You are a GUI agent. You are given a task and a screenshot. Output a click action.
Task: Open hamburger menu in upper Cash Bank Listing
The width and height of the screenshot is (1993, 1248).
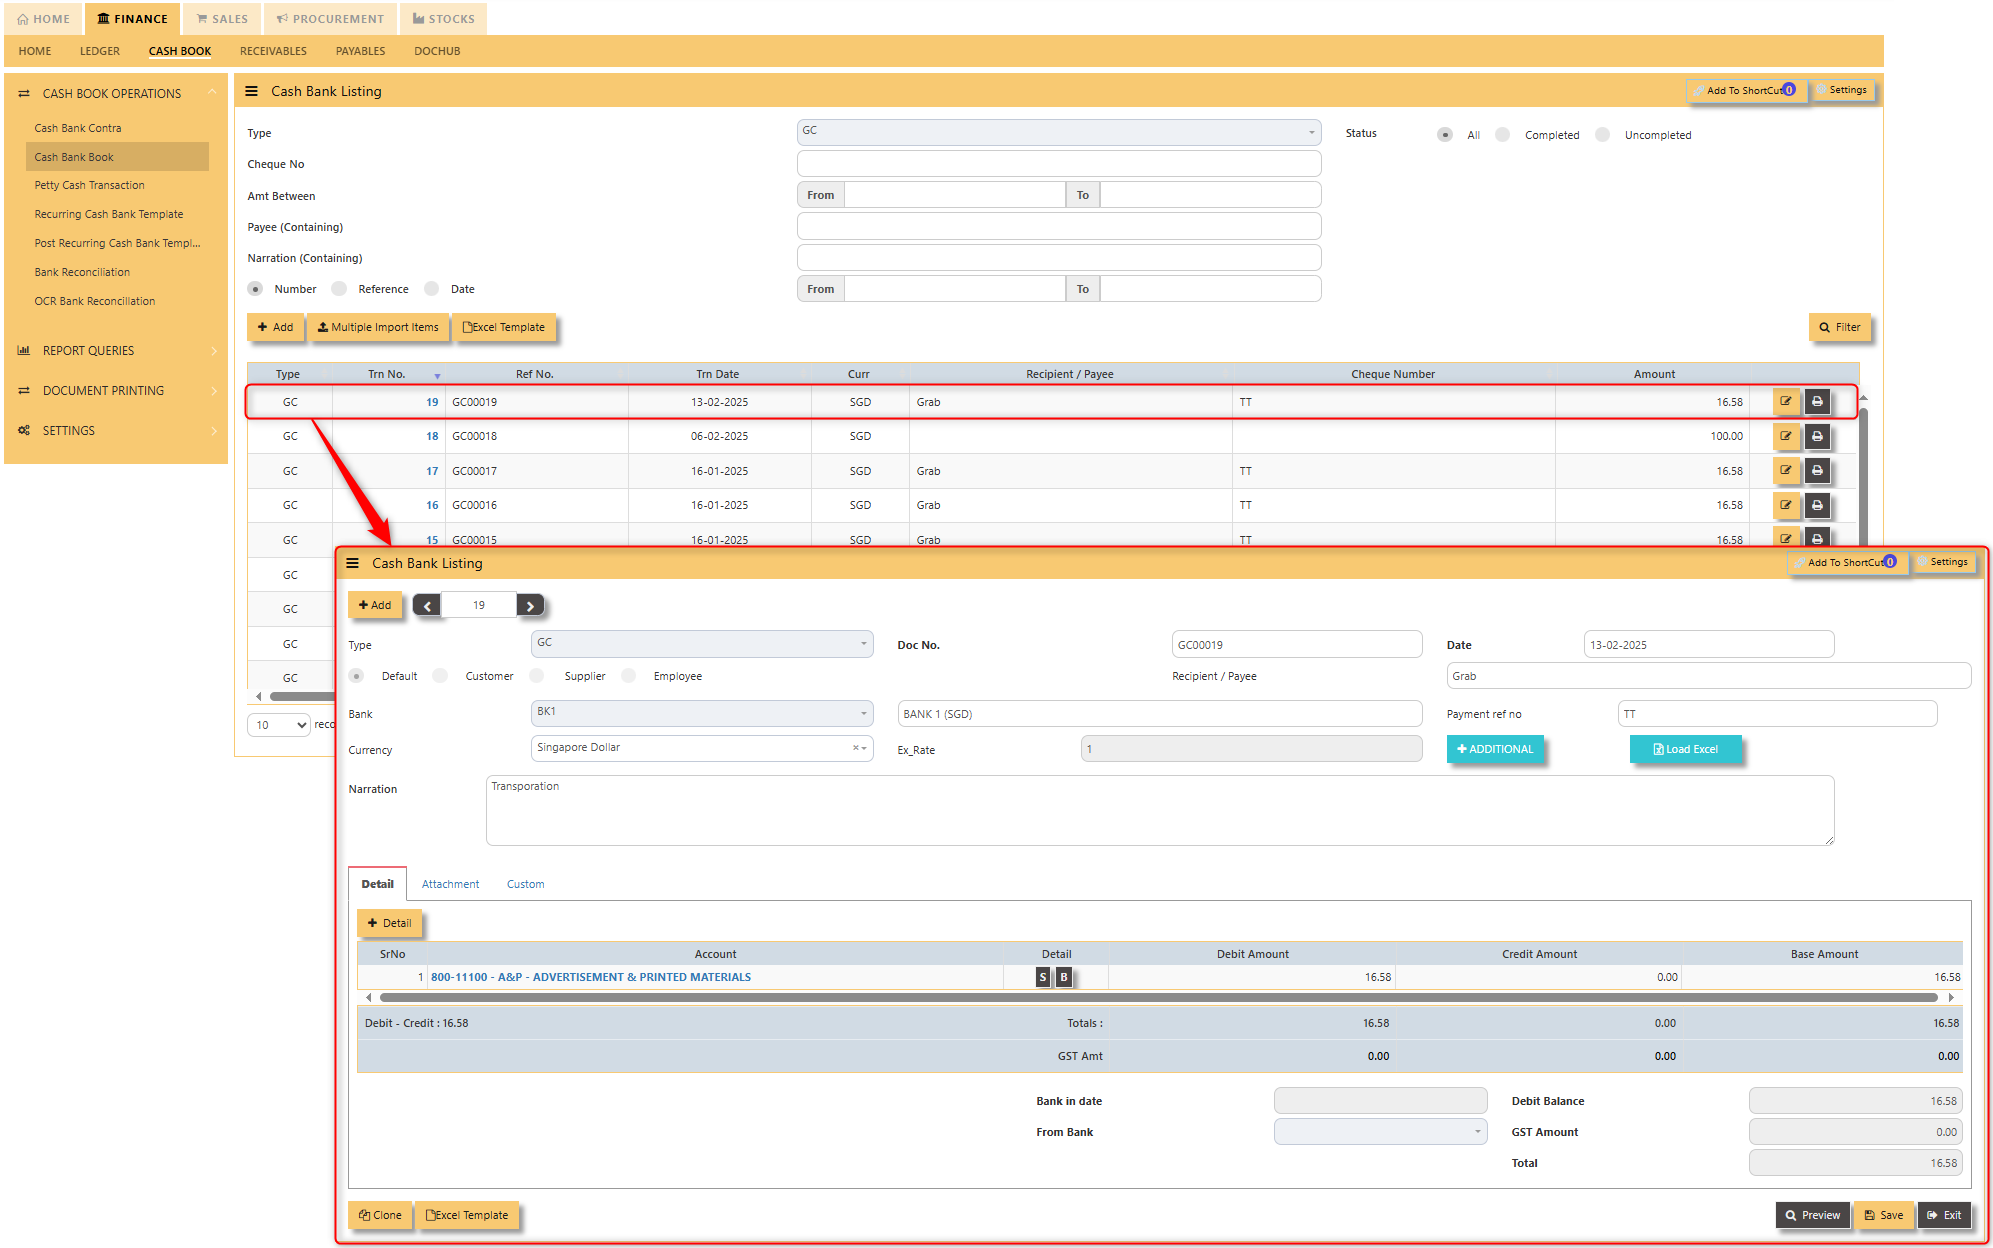point(251,91)
